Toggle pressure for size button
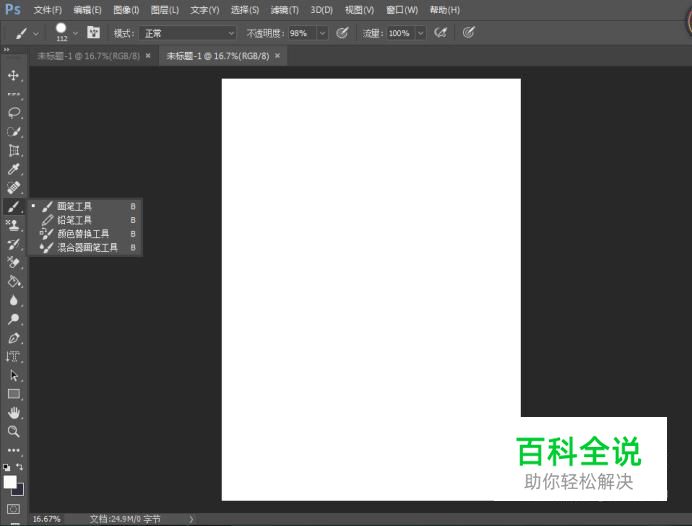 [x=468, y=33]
